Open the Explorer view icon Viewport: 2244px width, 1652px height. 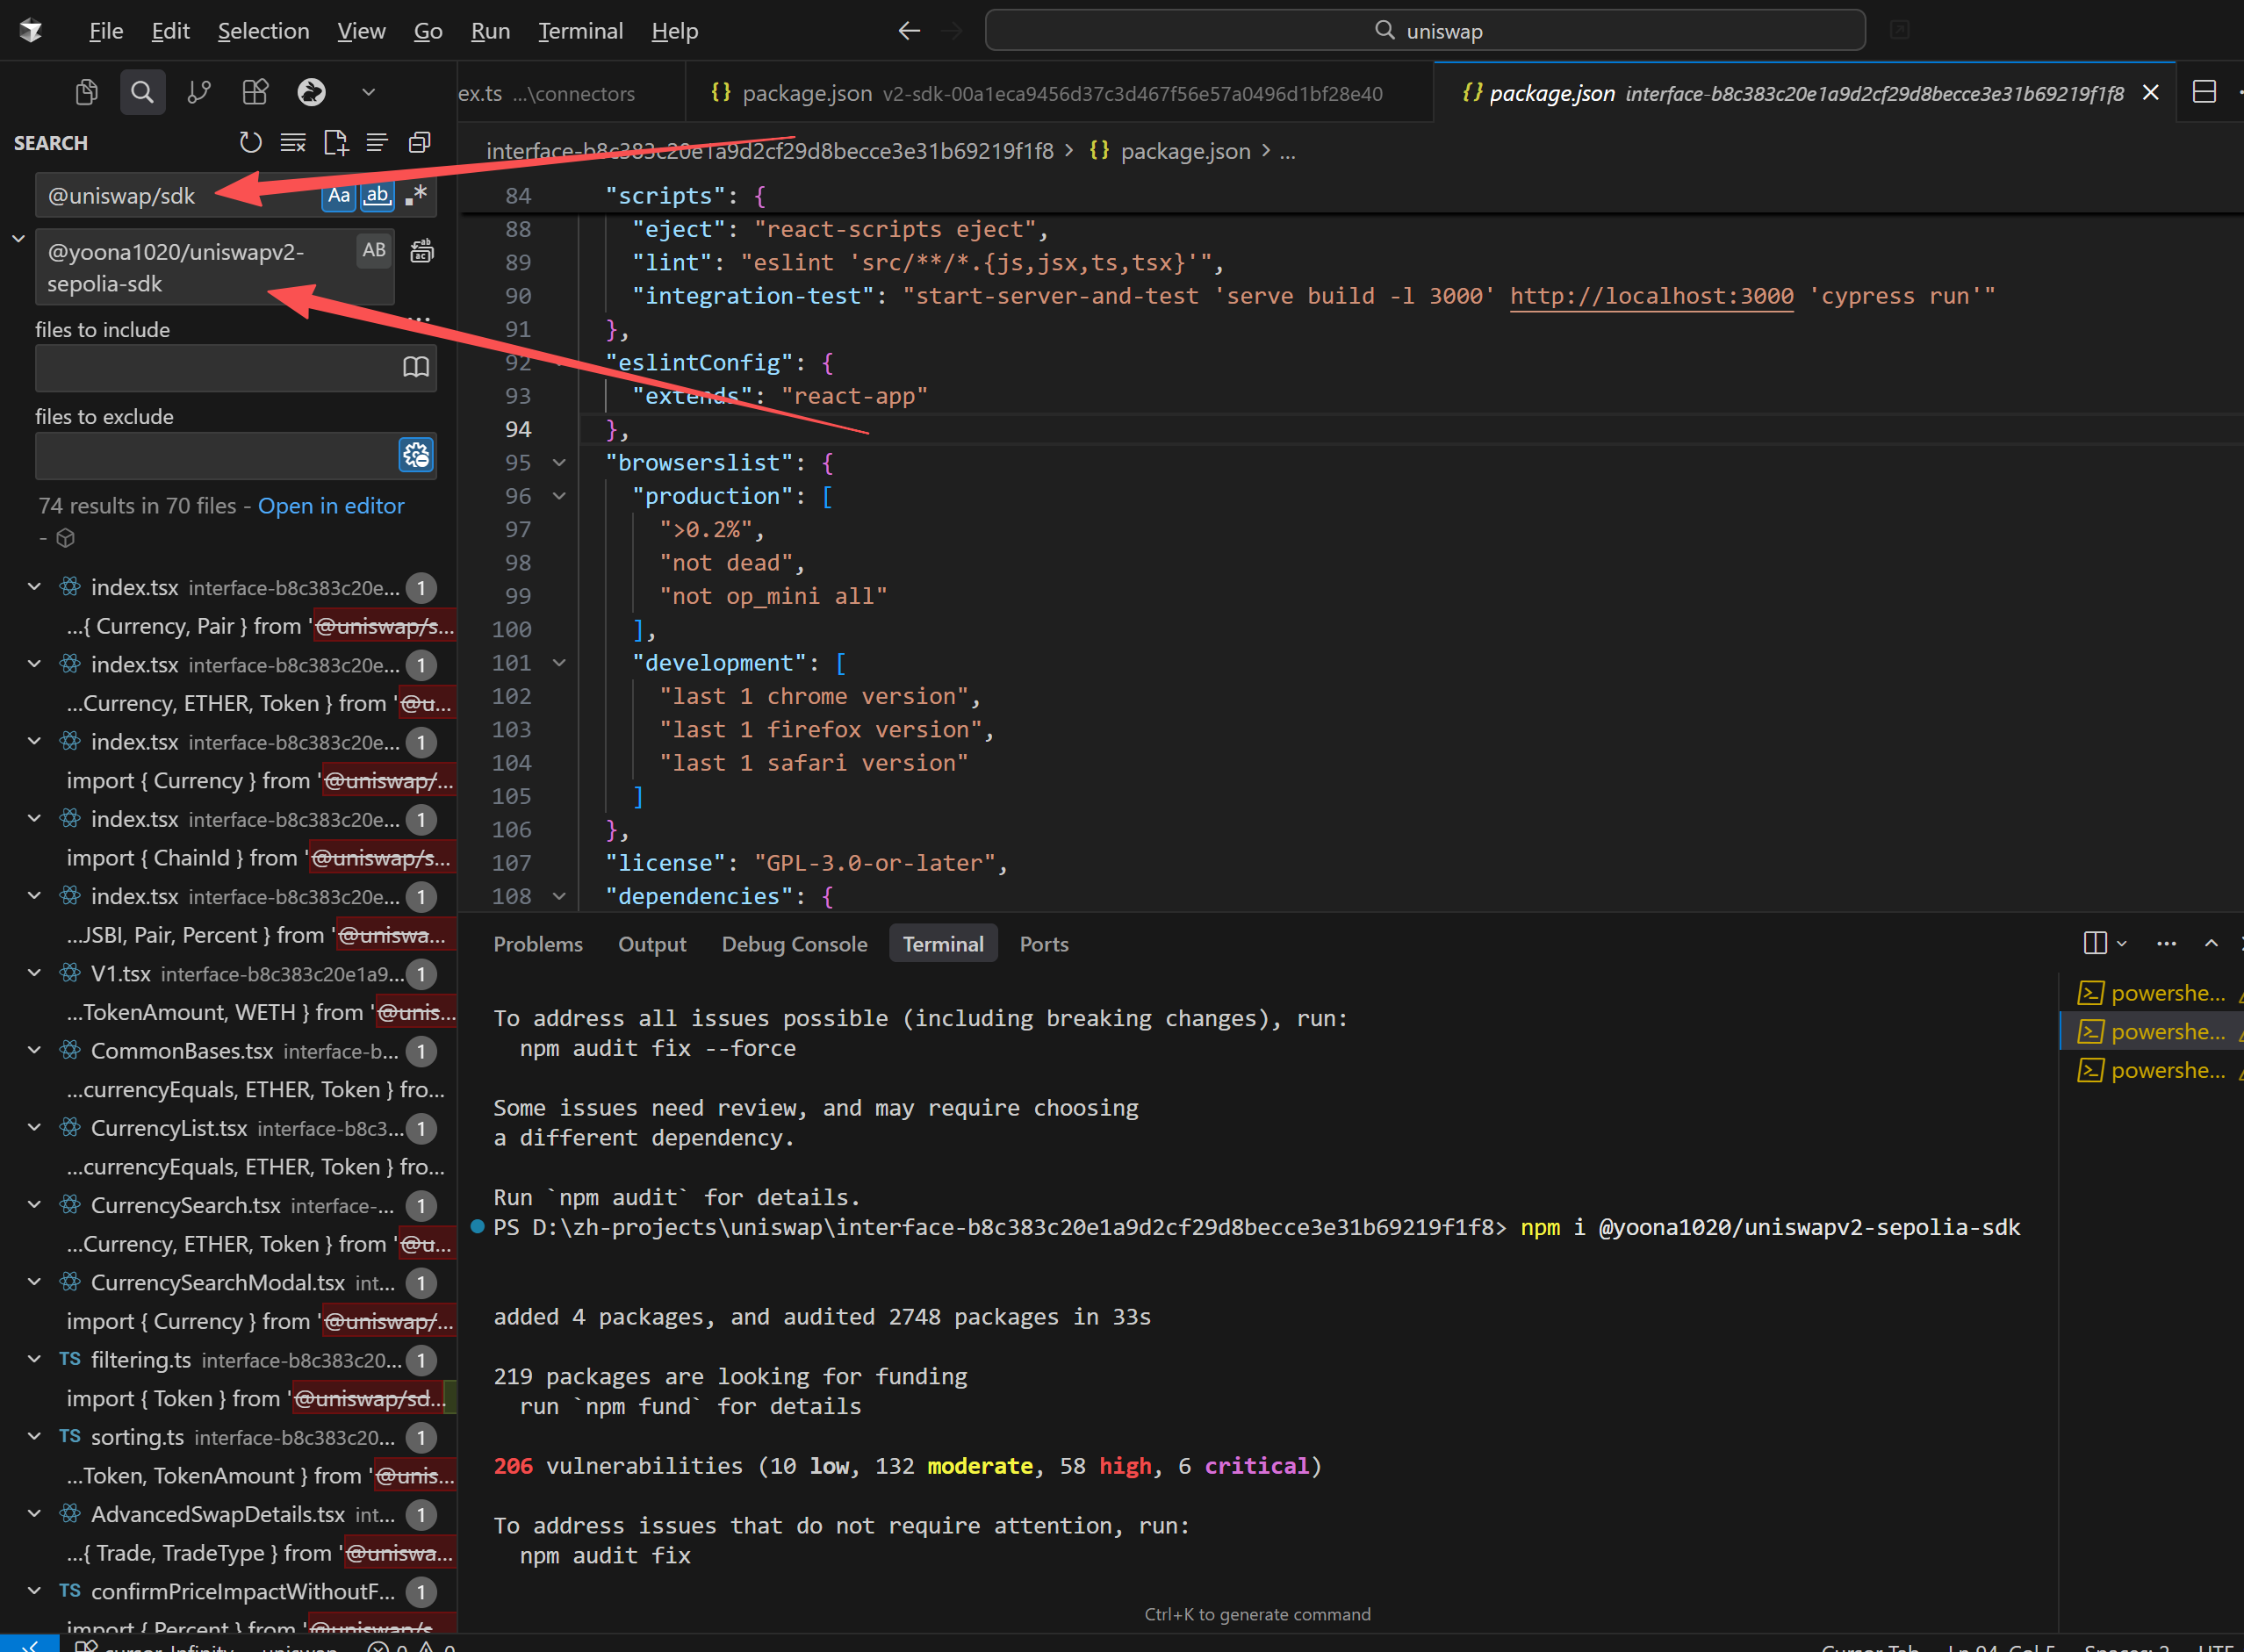point(86,92)
